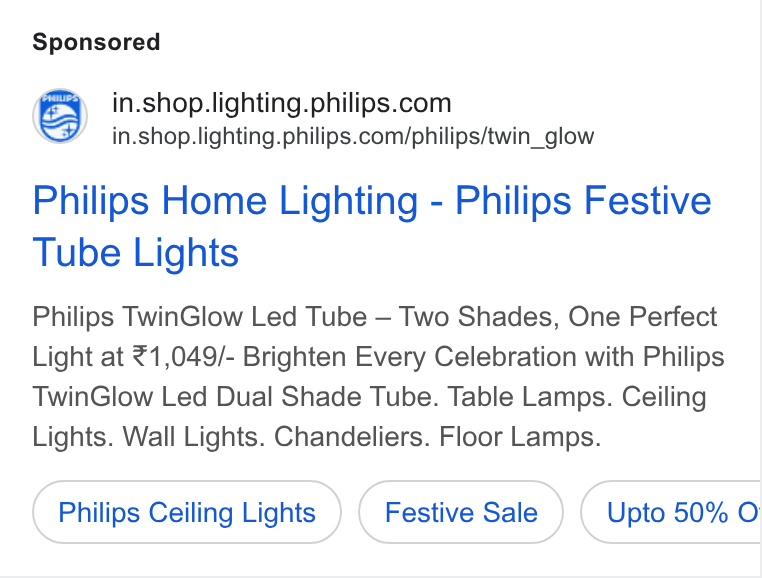Click the Sponsored label
This screenshot has width=762, height=578.
point(96,42)
